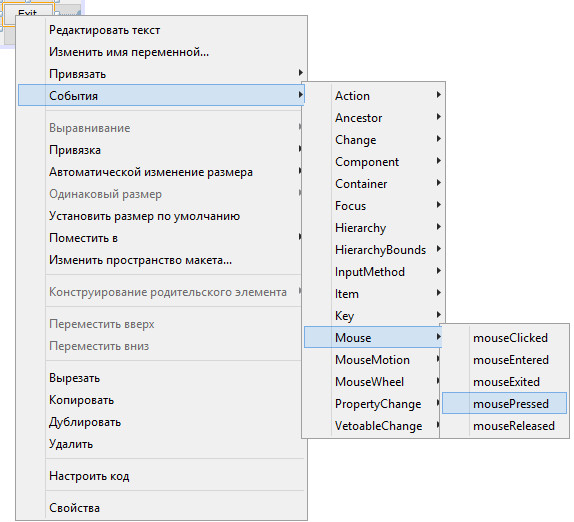Screen dimensions: 574x522
Task: Expand MouseMotion events submenu
Action: pos(373,359)
